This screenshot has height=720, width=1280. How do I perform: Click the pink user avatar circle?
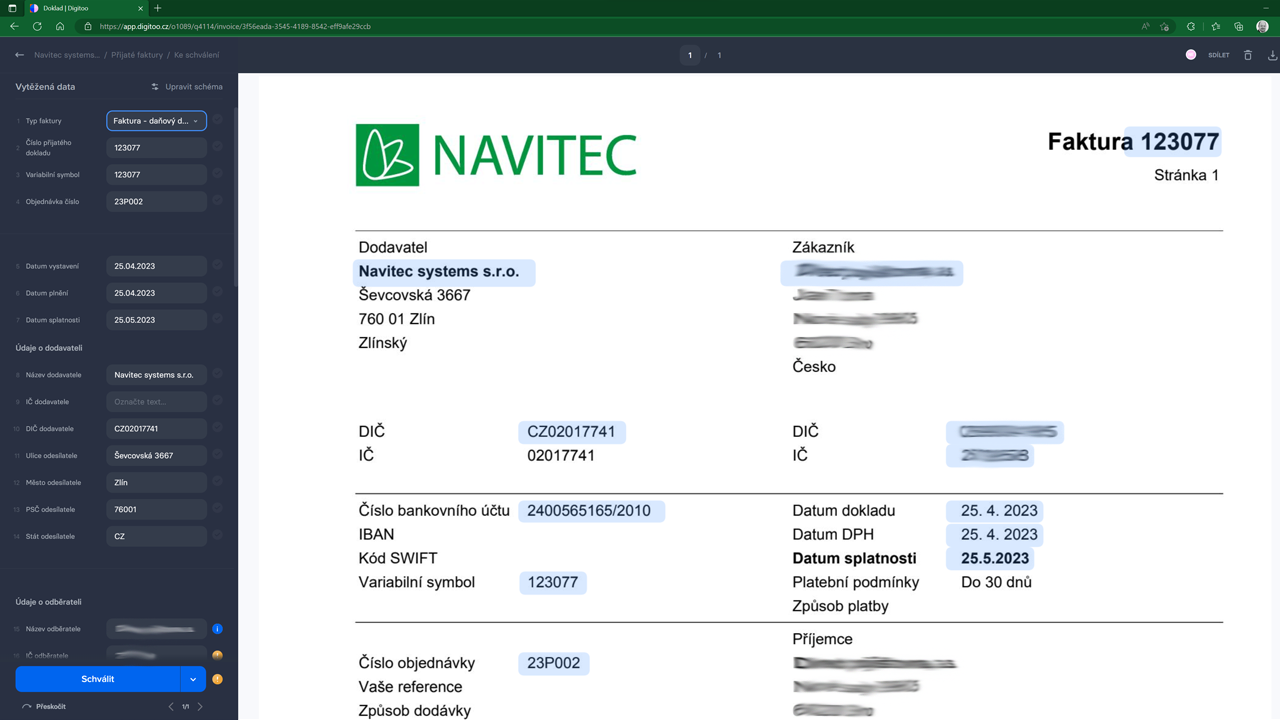tap(1191, 55)
